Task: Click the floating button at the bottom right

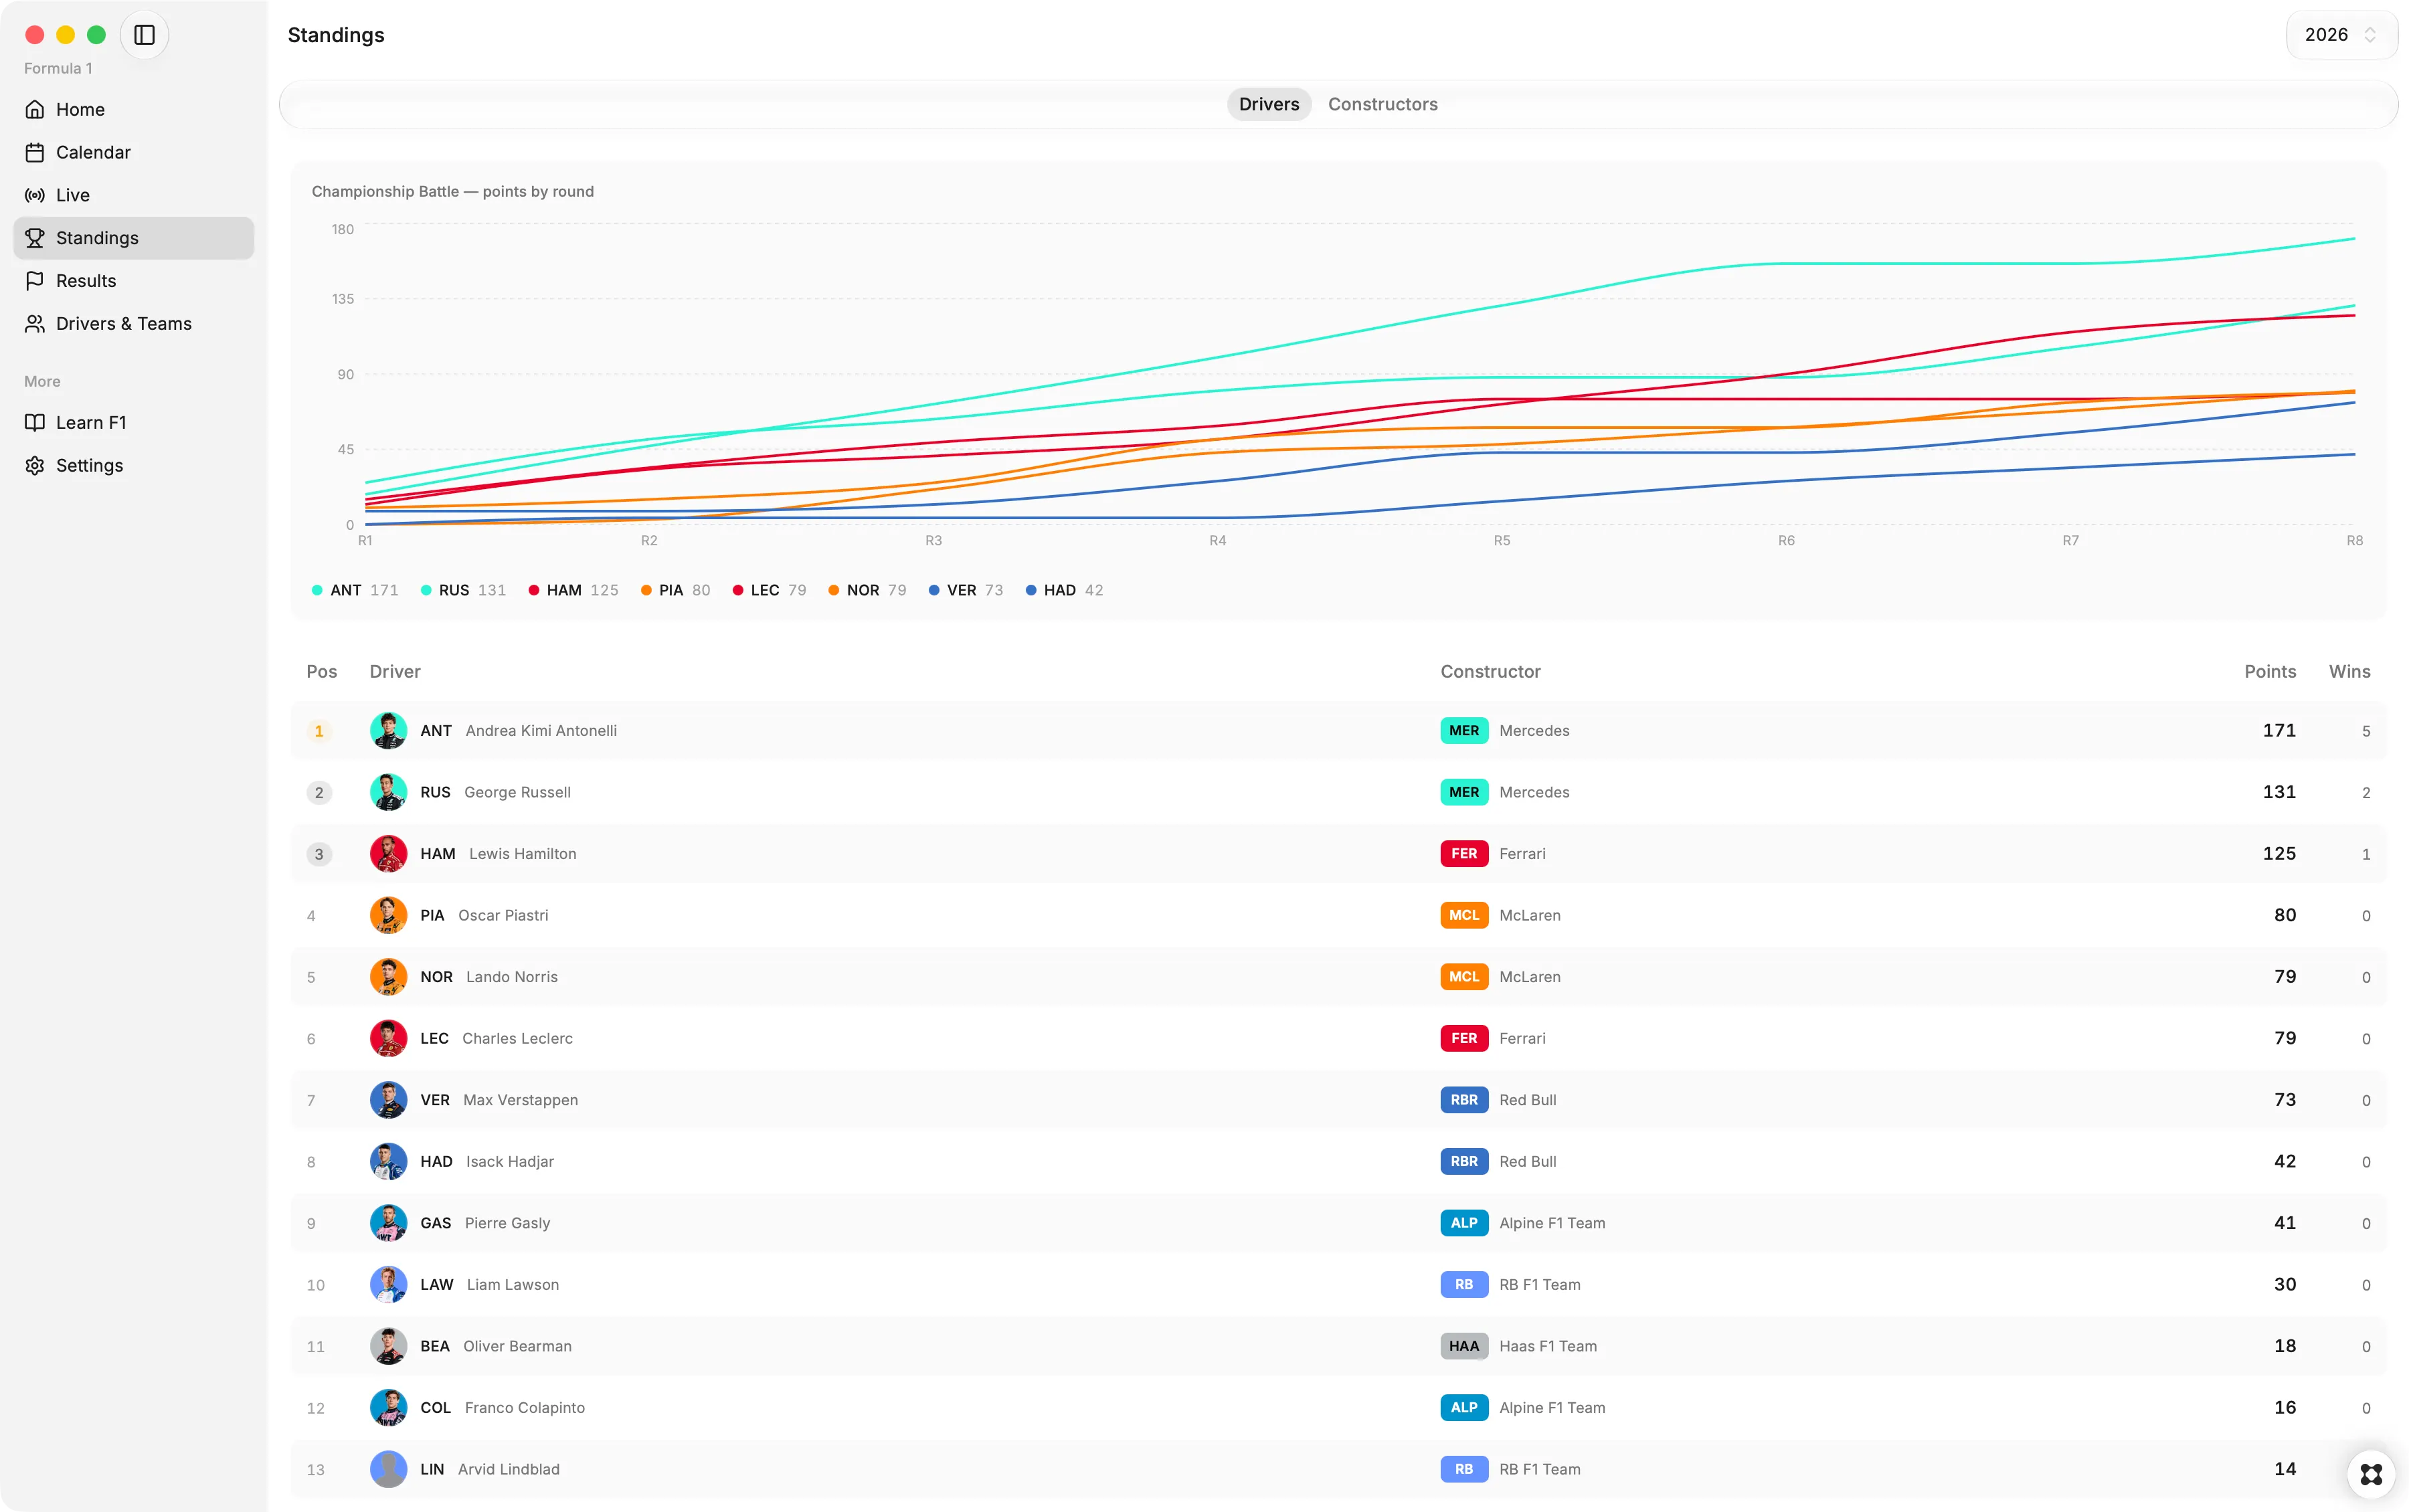Action: (x=2371, y=1474)
